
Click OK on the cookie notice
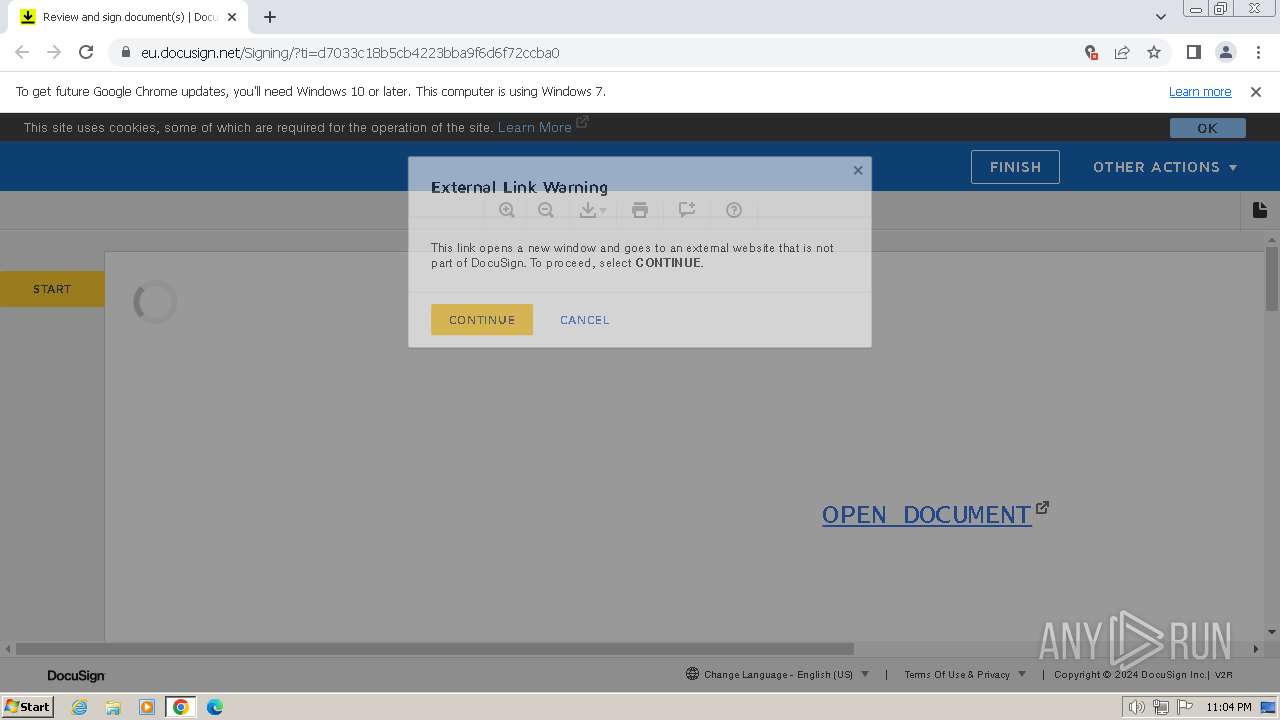(x=1208, y=128)
